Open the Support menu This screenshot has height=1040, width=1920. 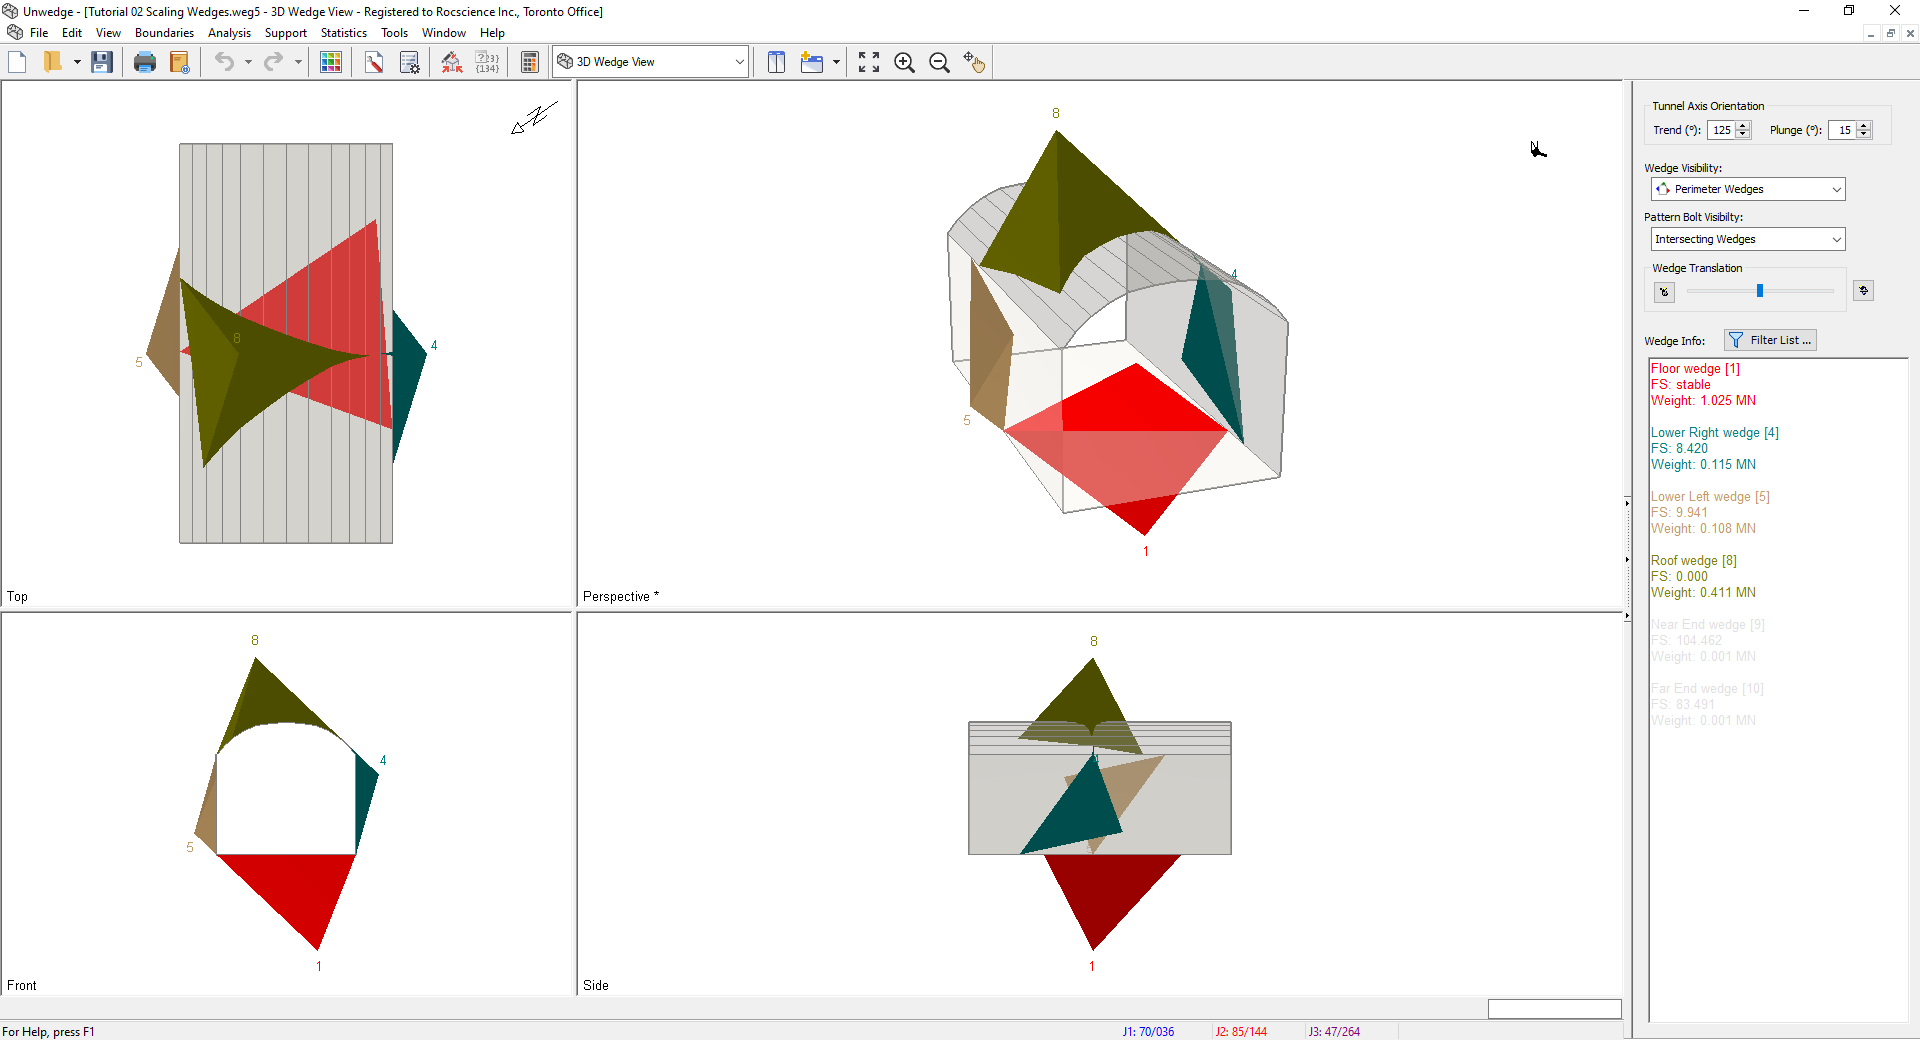(286, 33)
